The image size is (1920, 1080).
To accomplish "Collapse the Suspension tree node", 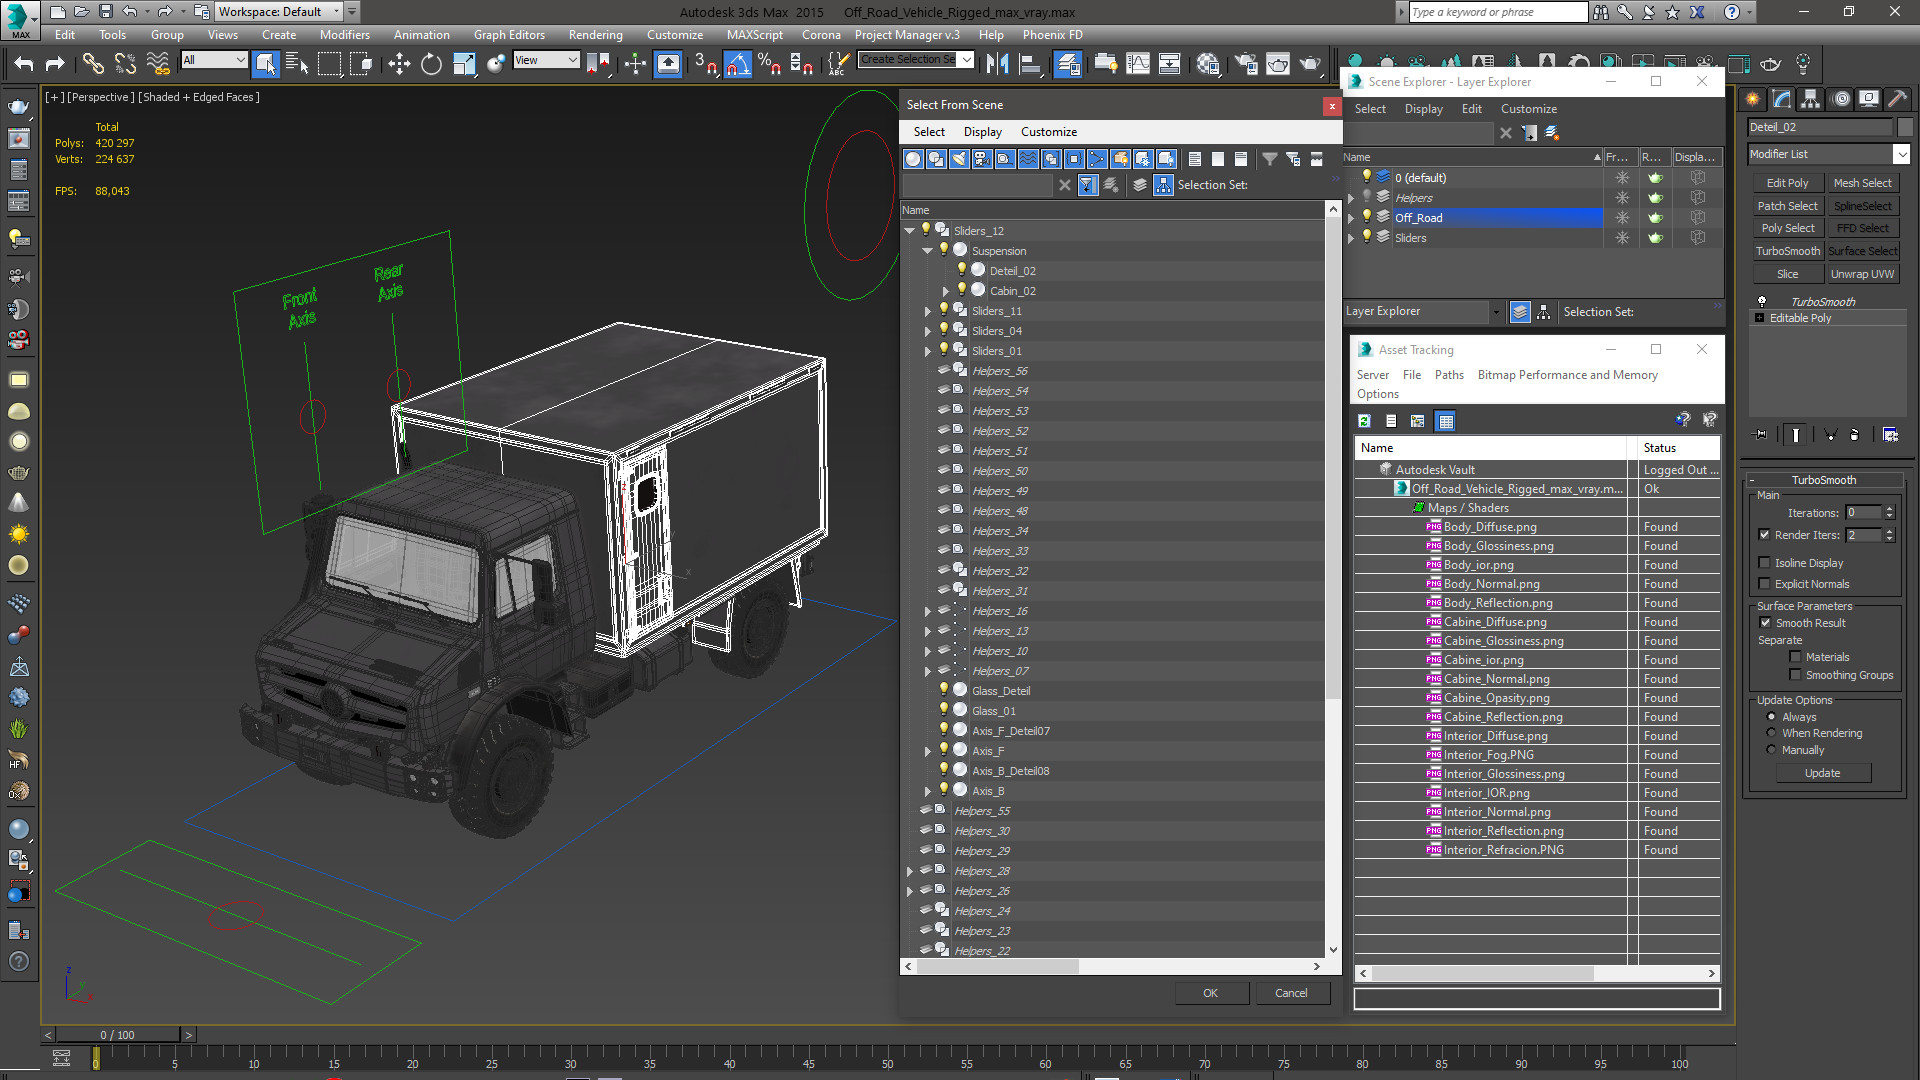I will pos(928,251).
